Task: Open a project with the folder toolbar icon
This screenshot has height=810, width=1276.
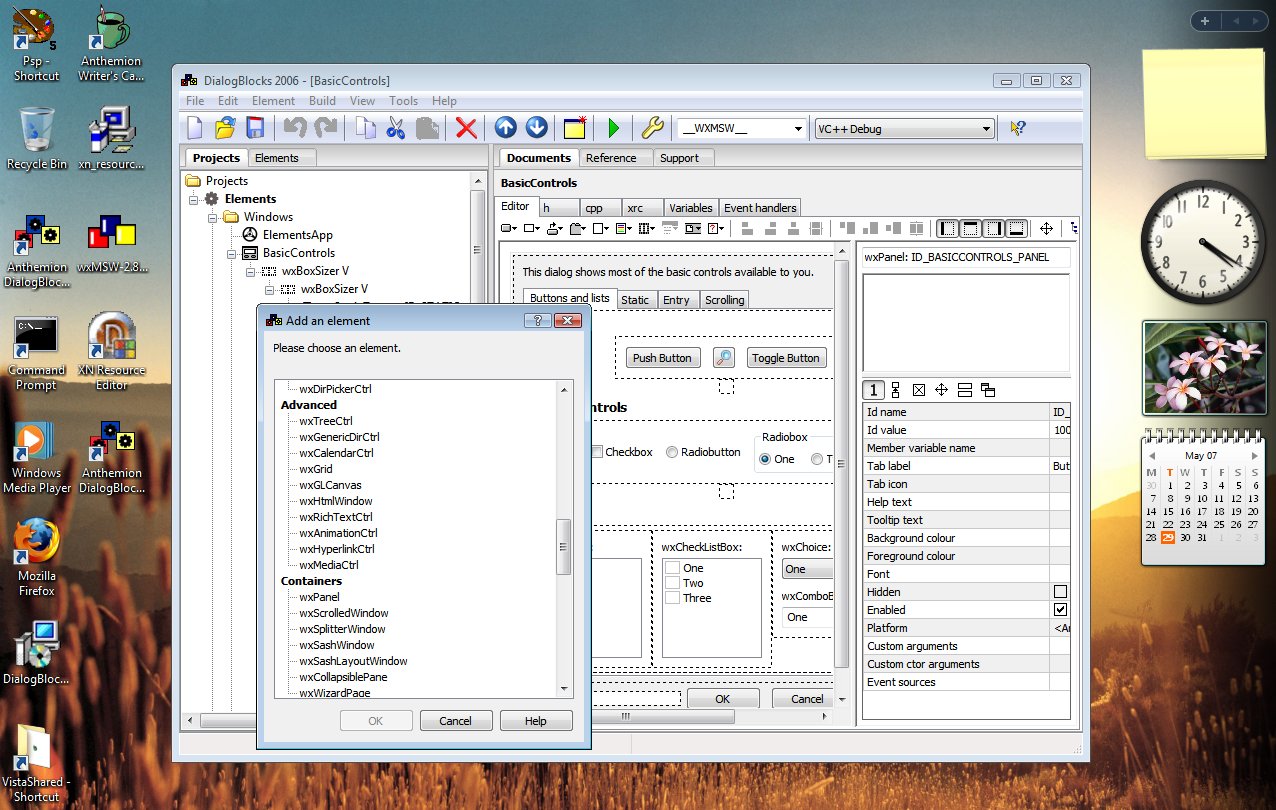Action: (223, 128)
